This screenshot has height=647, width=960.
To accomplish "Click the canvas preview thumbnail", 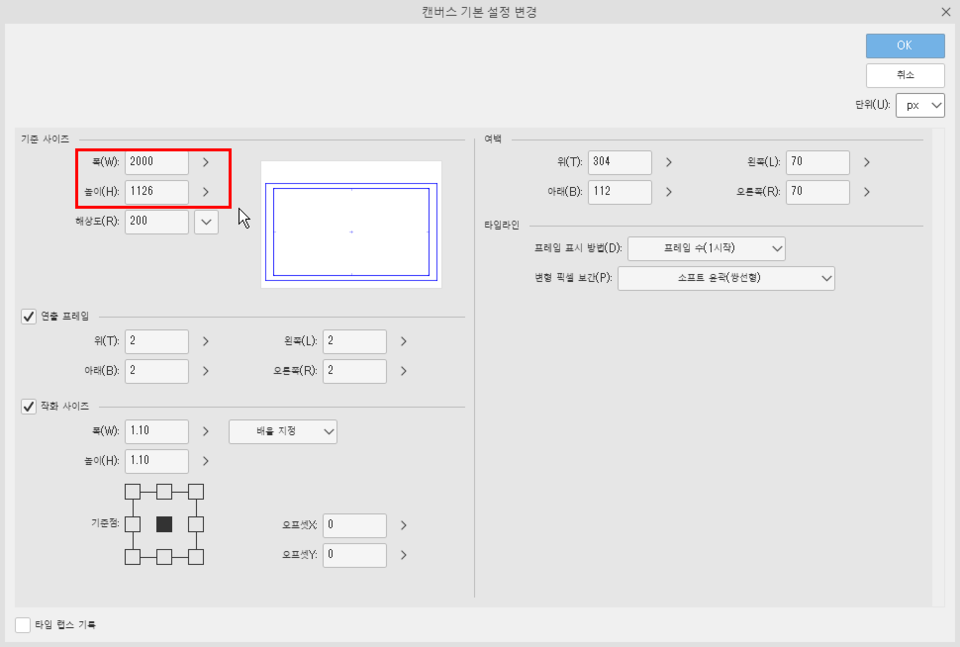I will (351, 225).
